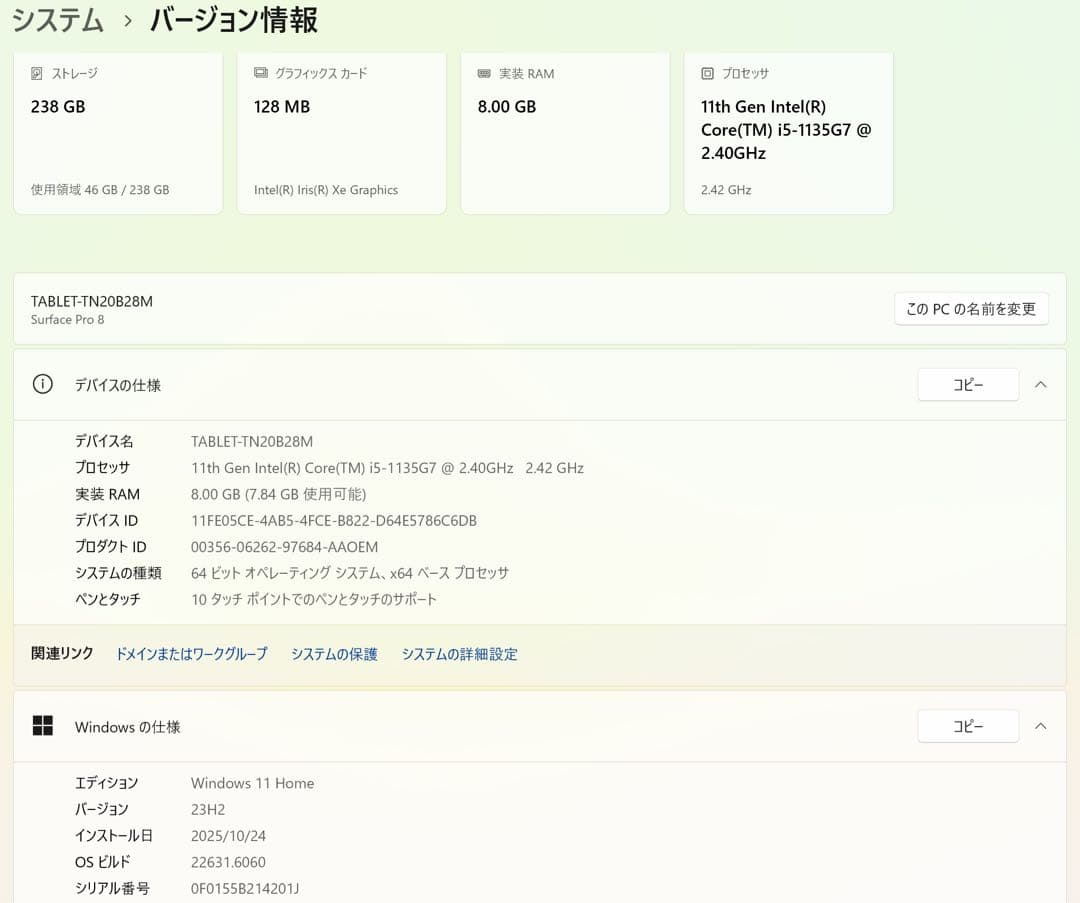Viewport: 1080px width, 903px height.
Task: Click the シリアル番号 serial value
Action: (245, 888)
